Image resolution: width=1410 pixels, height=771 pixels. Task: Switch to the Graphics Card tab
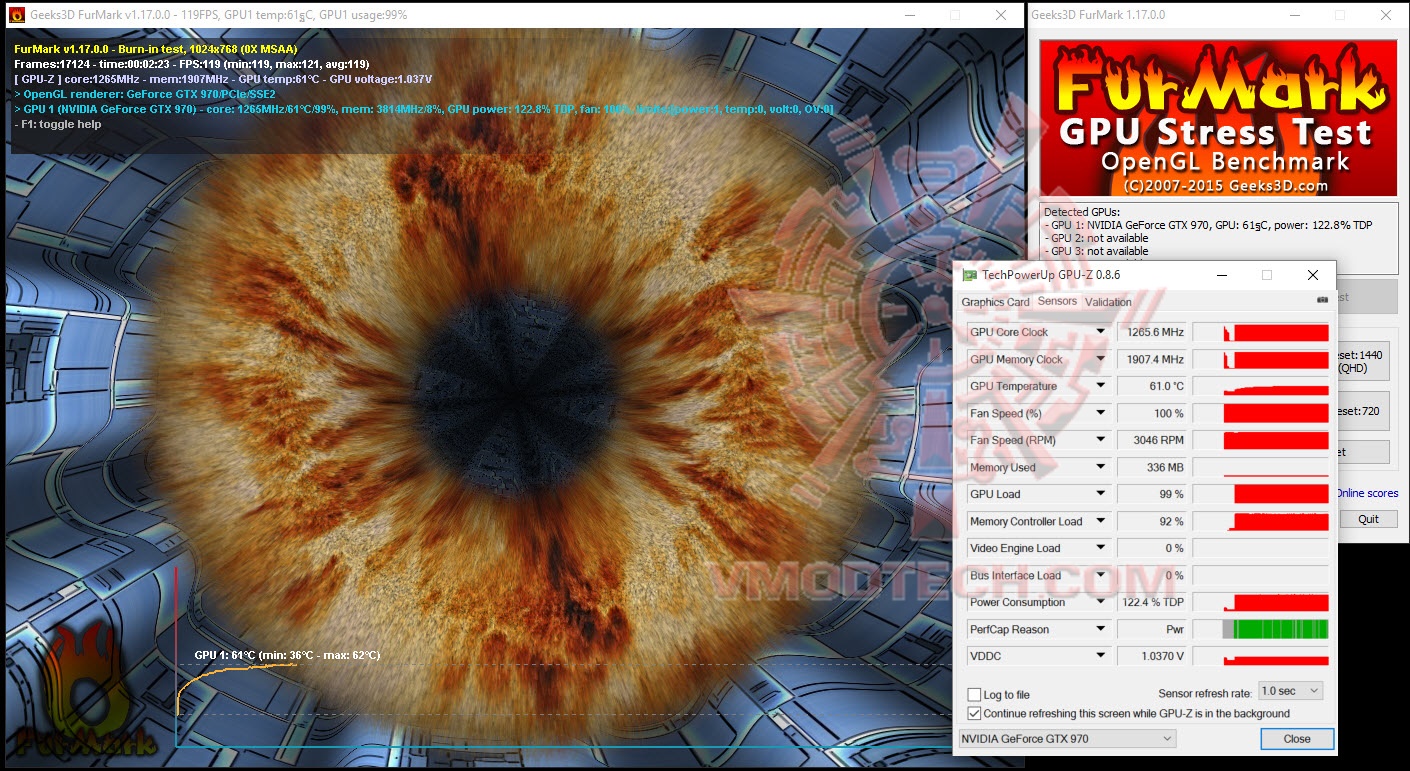click(995, 302)
